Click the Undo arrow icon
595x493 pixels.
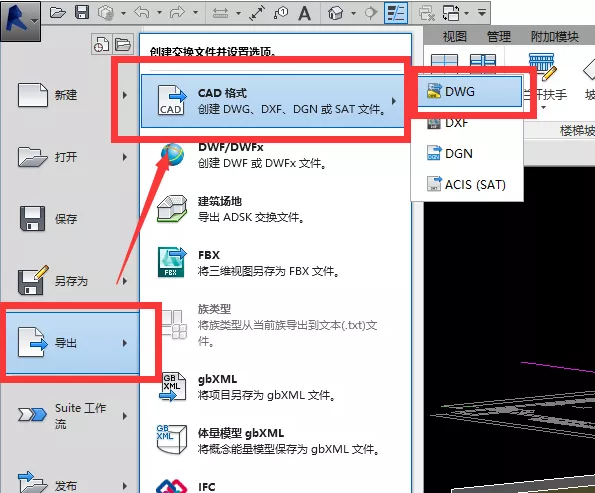142,13
